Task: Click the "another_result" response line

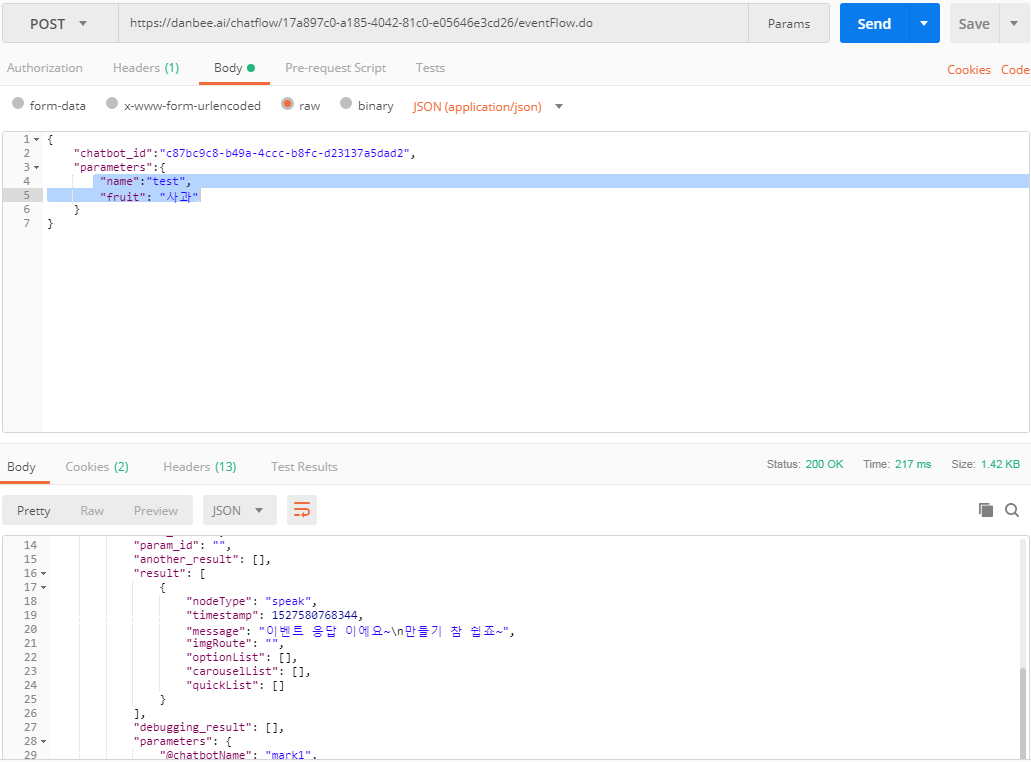Action: click(203, 560)
